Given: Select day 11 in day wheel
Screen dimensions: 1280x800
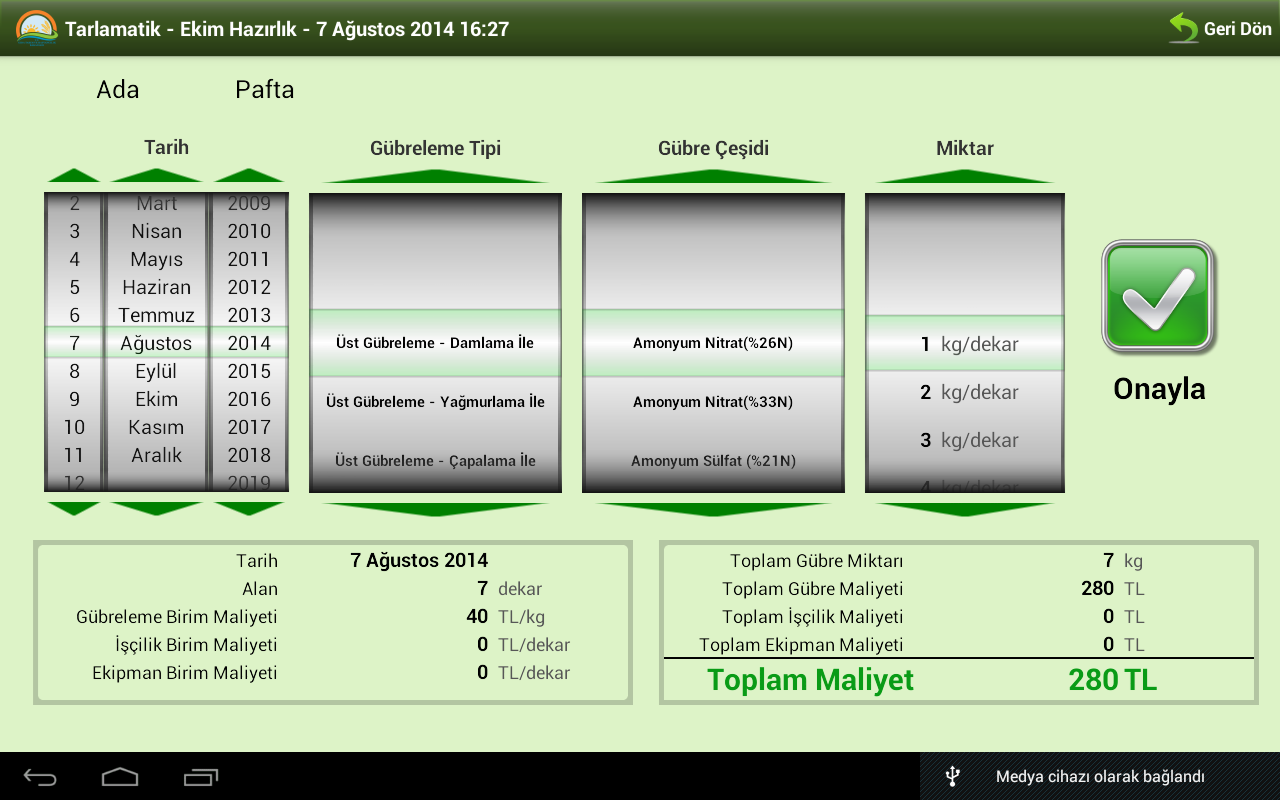Looking at the screenshot, I should tap(74, 455).
